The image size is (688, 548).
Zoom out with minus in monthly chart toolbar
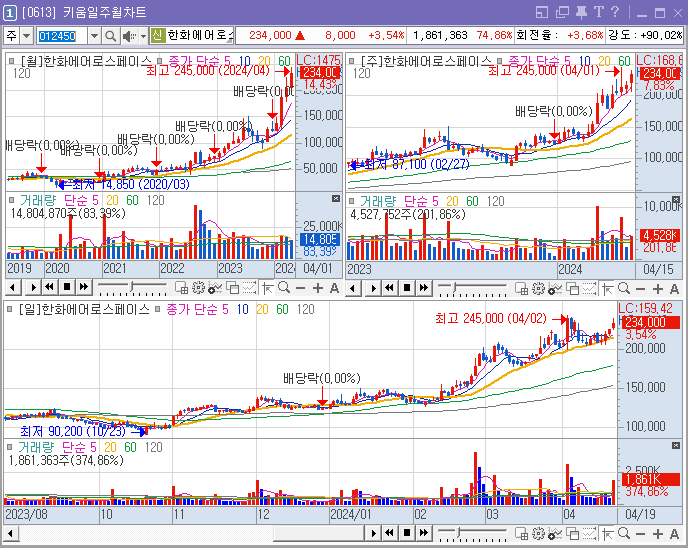coord(301,288)
